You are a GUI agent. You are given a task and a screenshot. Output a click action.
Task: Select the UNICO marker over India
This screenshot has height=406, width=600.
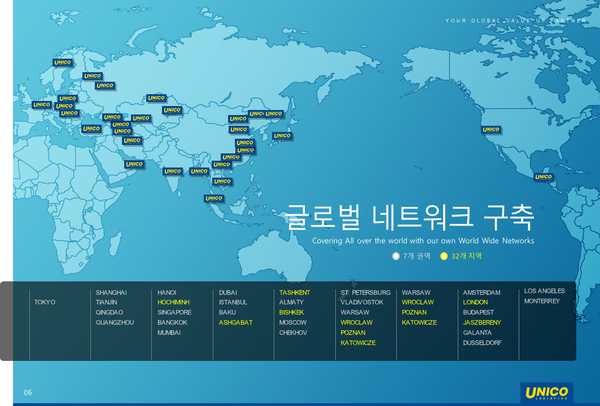[x=172, y=171]
